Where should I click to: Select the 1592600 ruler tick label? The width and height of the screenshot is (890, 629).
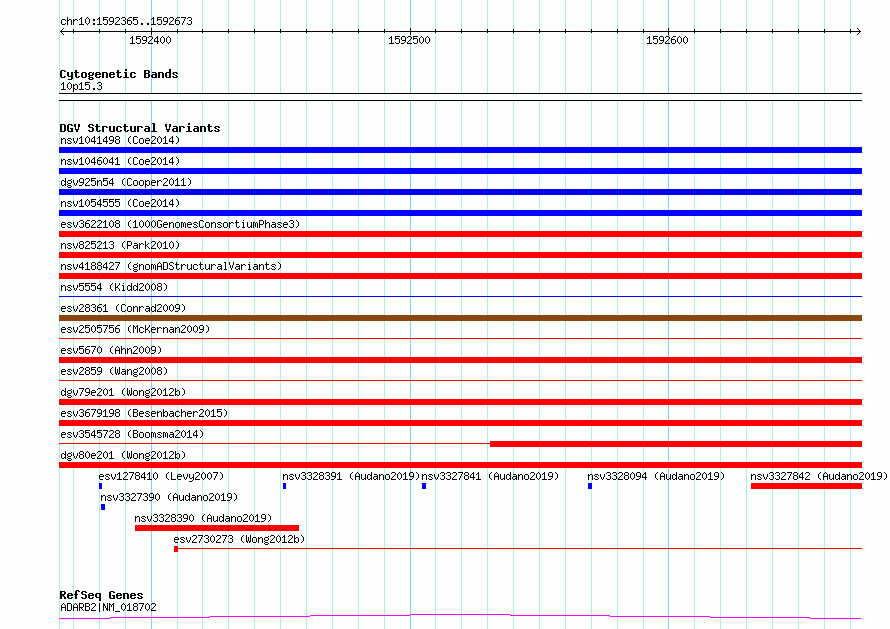click(668, 40)
